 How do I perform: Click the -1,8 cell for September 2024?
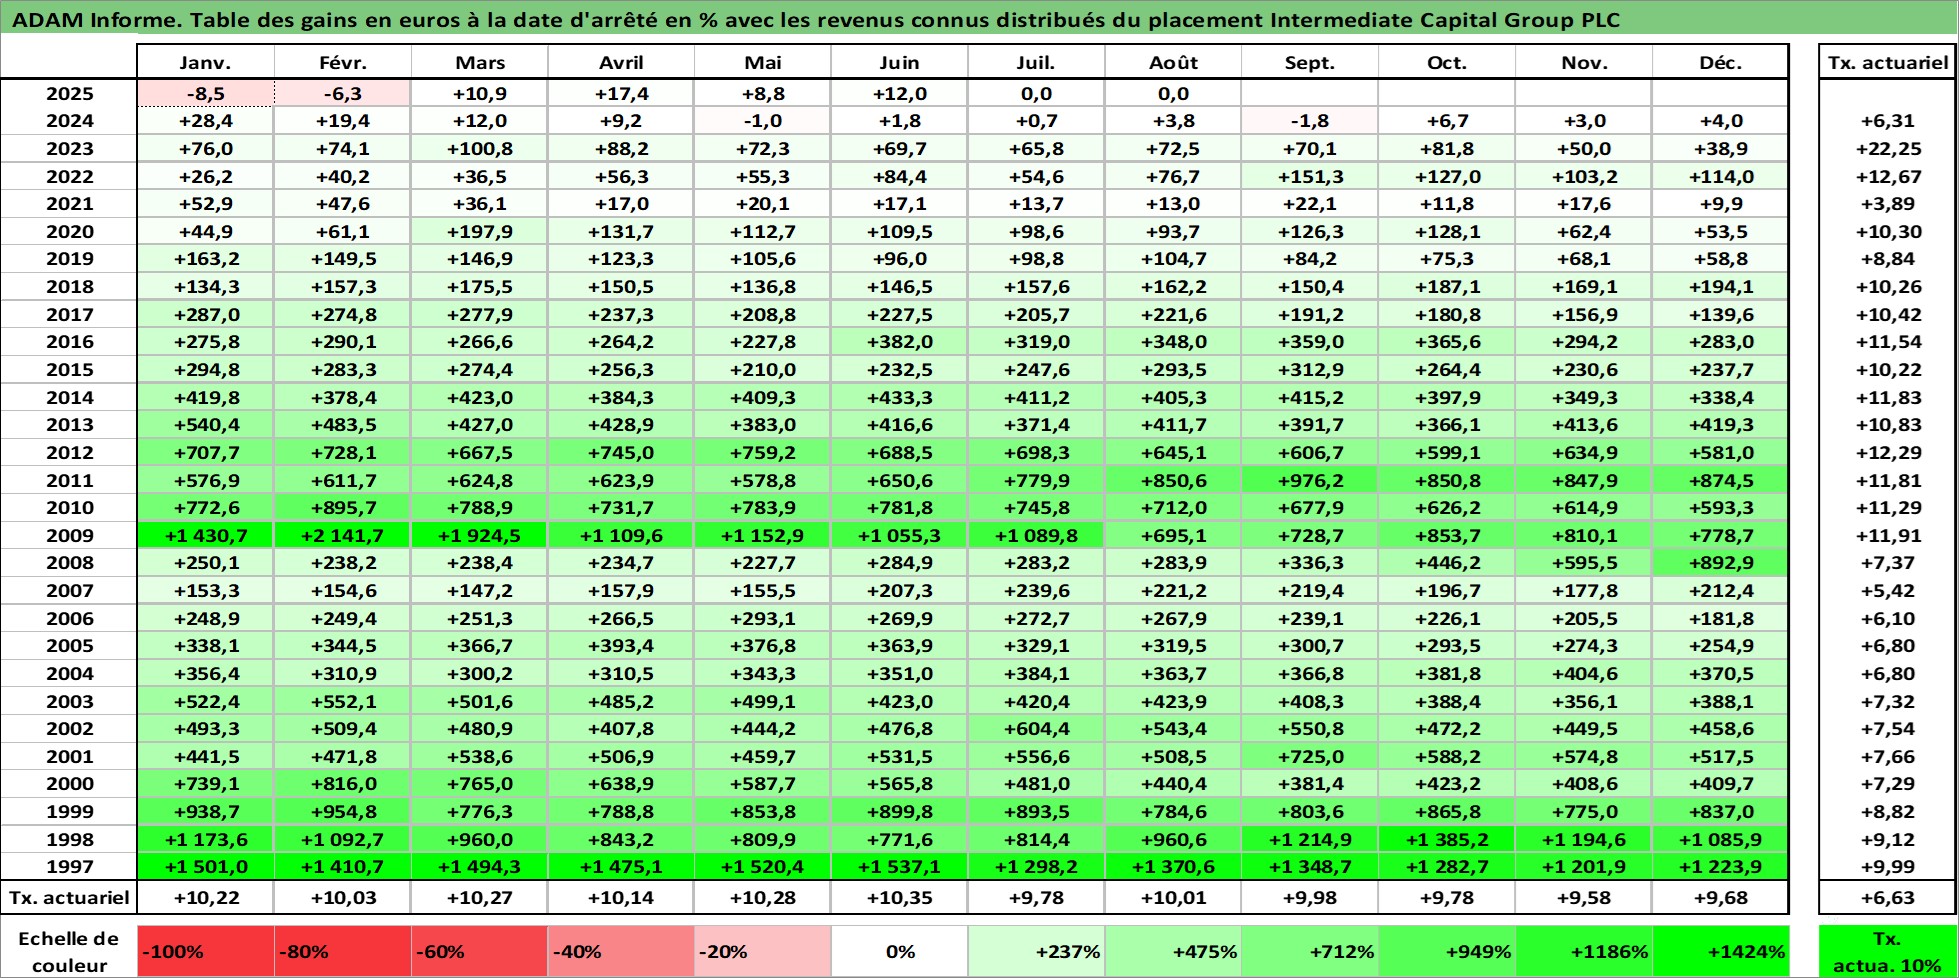coord(1310,121)
